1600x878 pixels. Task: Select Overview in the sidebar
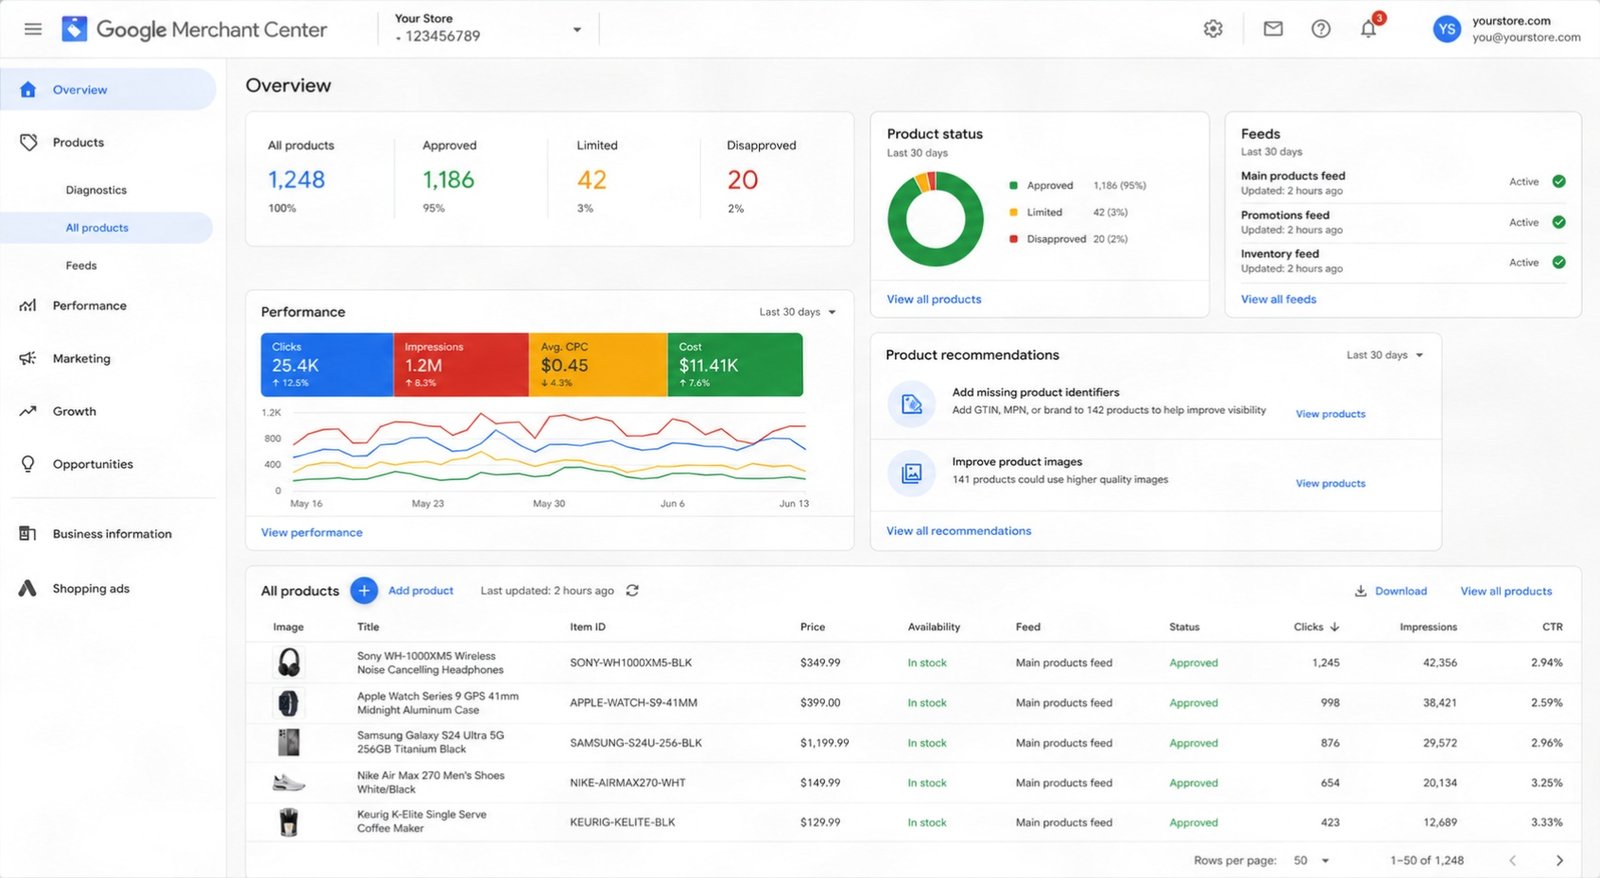point(108,89)
